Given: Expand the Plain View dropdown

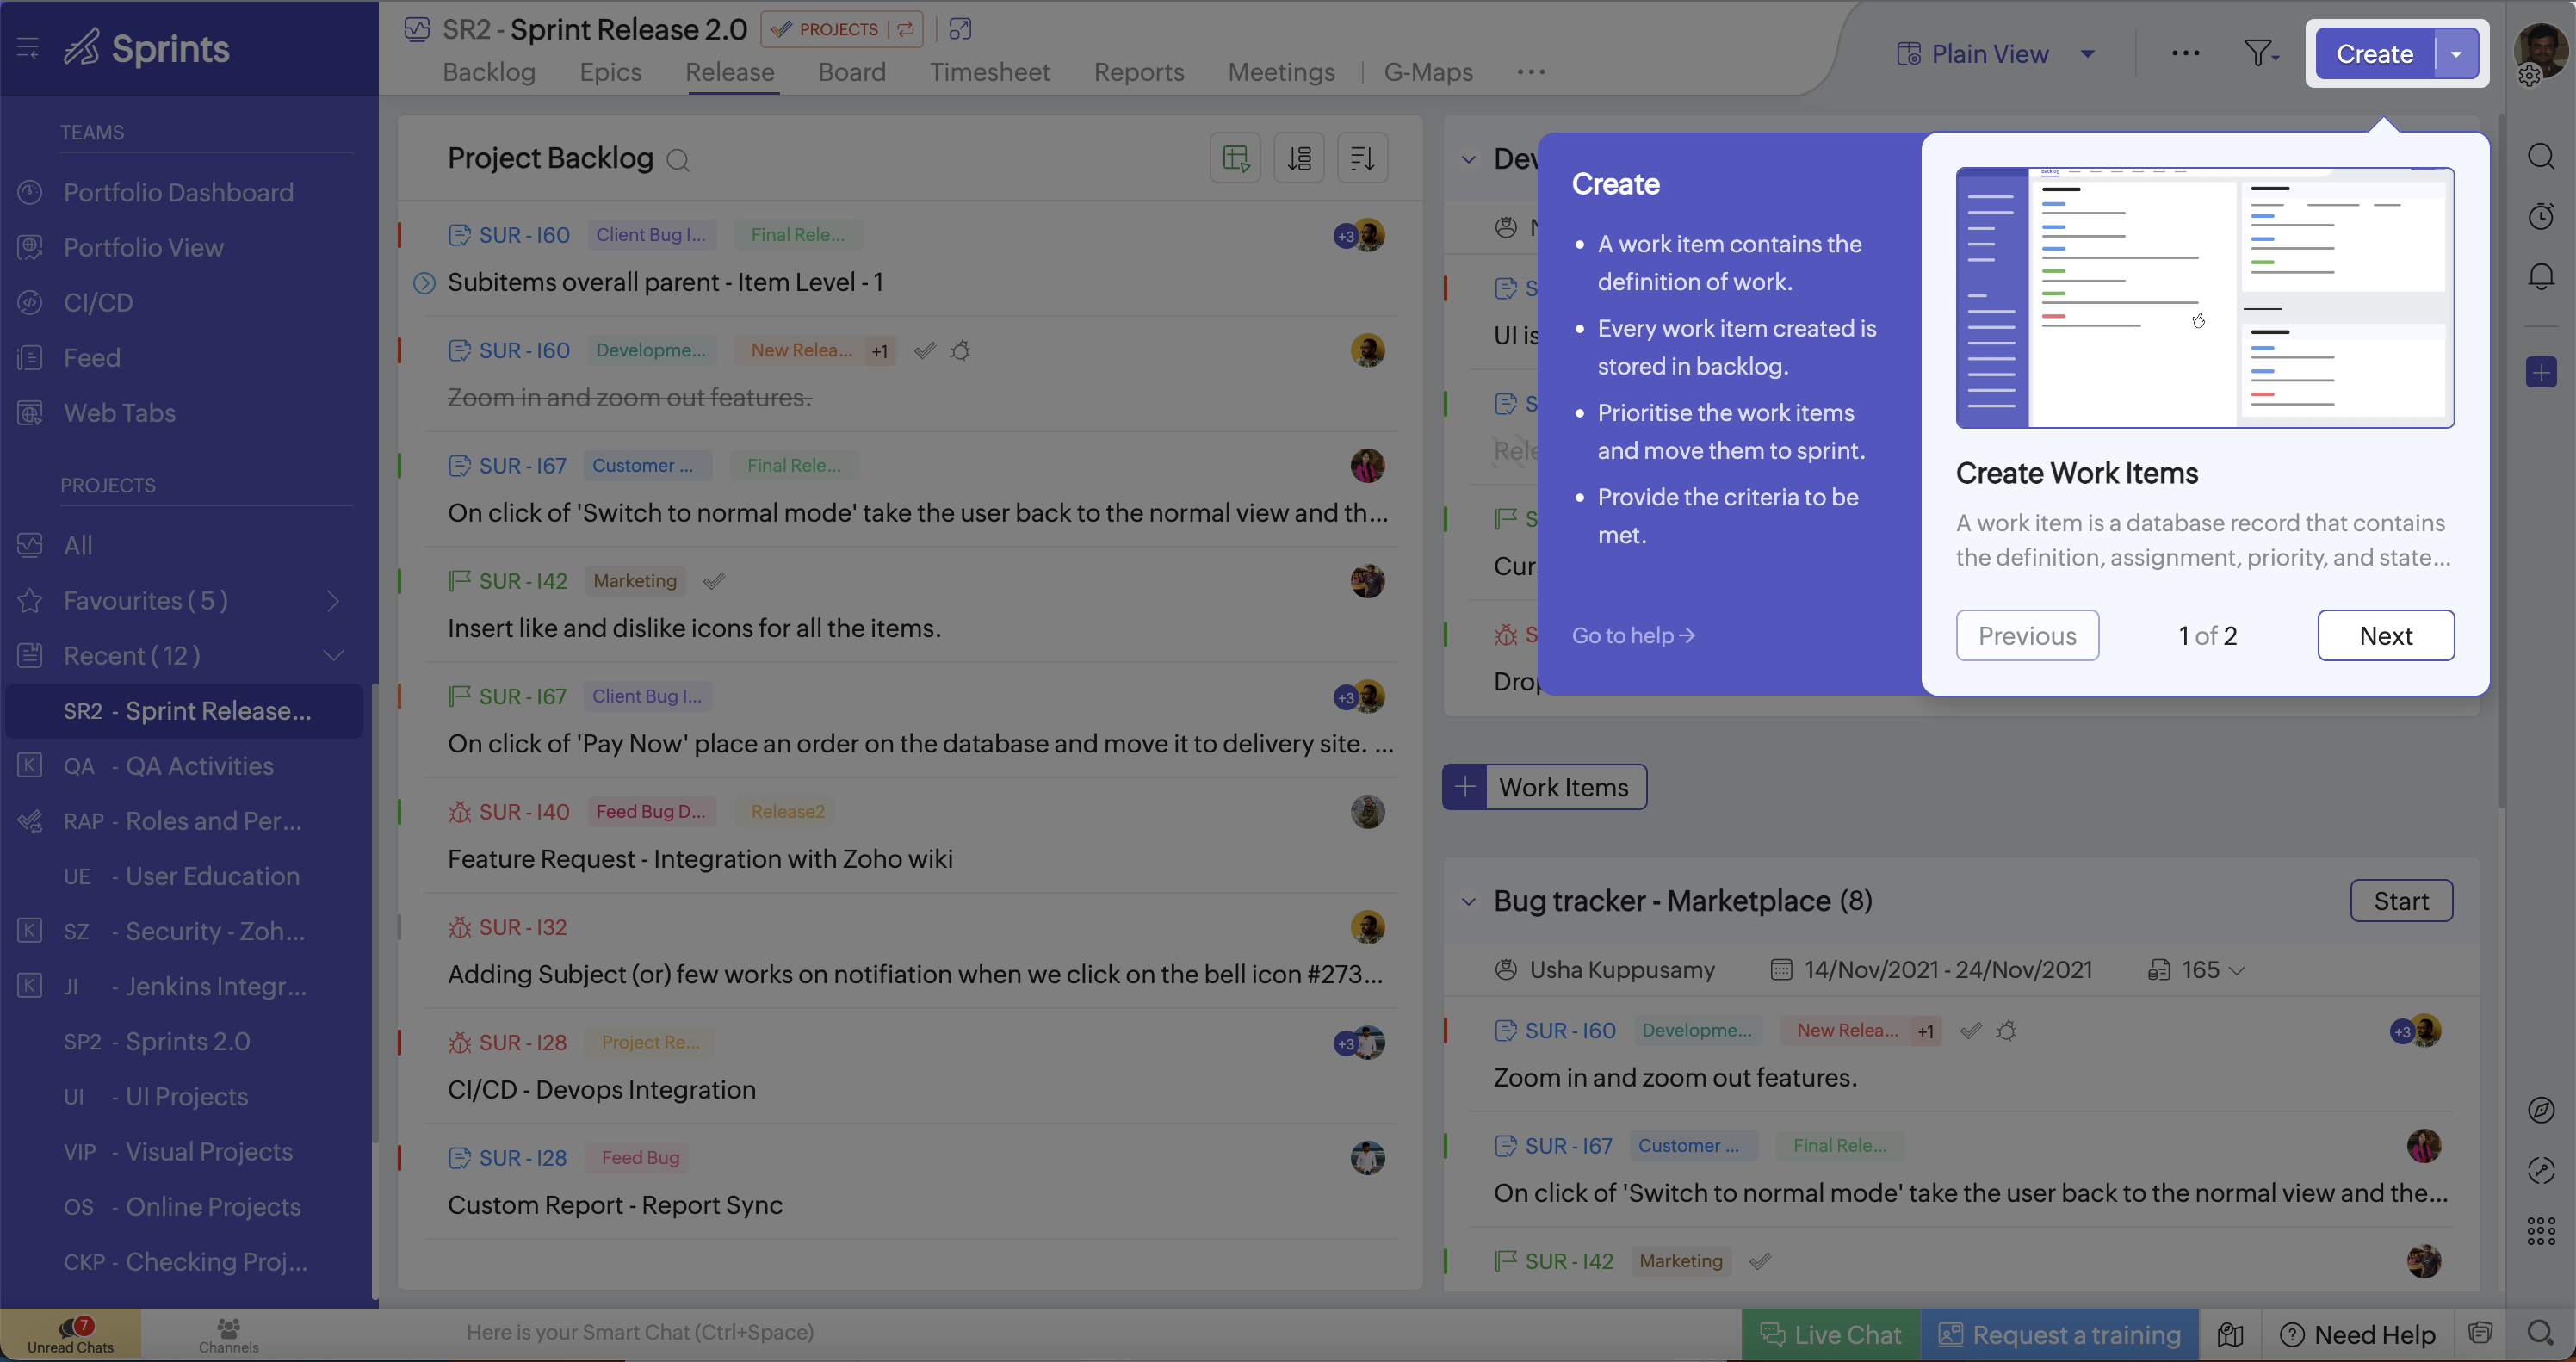Looking at the screenshot, I should point(2088,54).
